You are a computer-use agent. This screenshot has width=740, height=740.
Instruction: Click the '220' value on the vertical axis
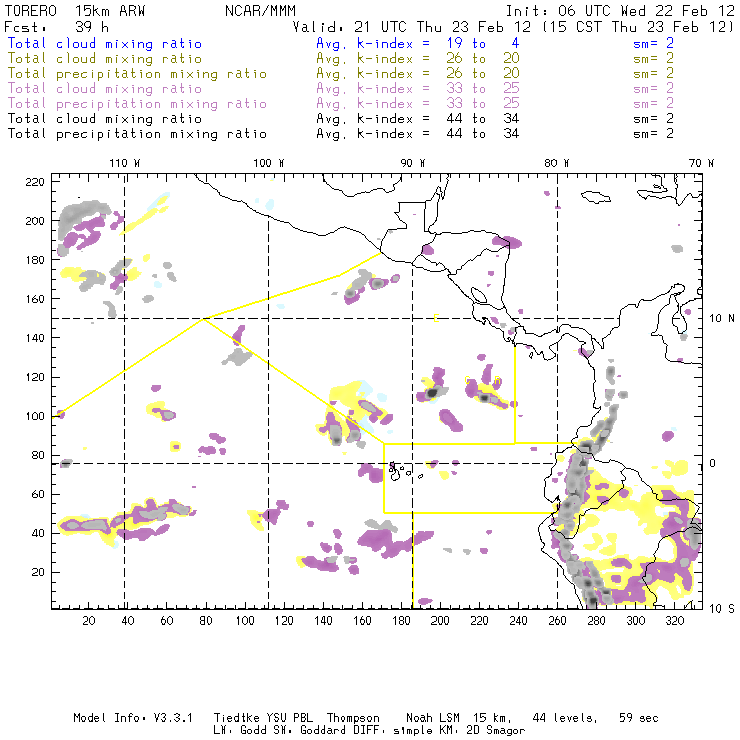35,182
